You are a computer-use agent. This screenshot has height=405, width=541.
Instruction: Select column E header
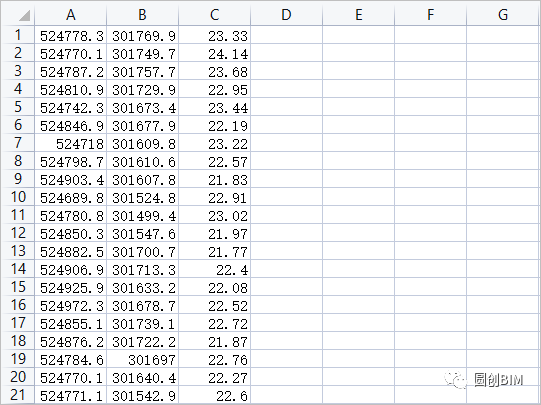[358, 14]
